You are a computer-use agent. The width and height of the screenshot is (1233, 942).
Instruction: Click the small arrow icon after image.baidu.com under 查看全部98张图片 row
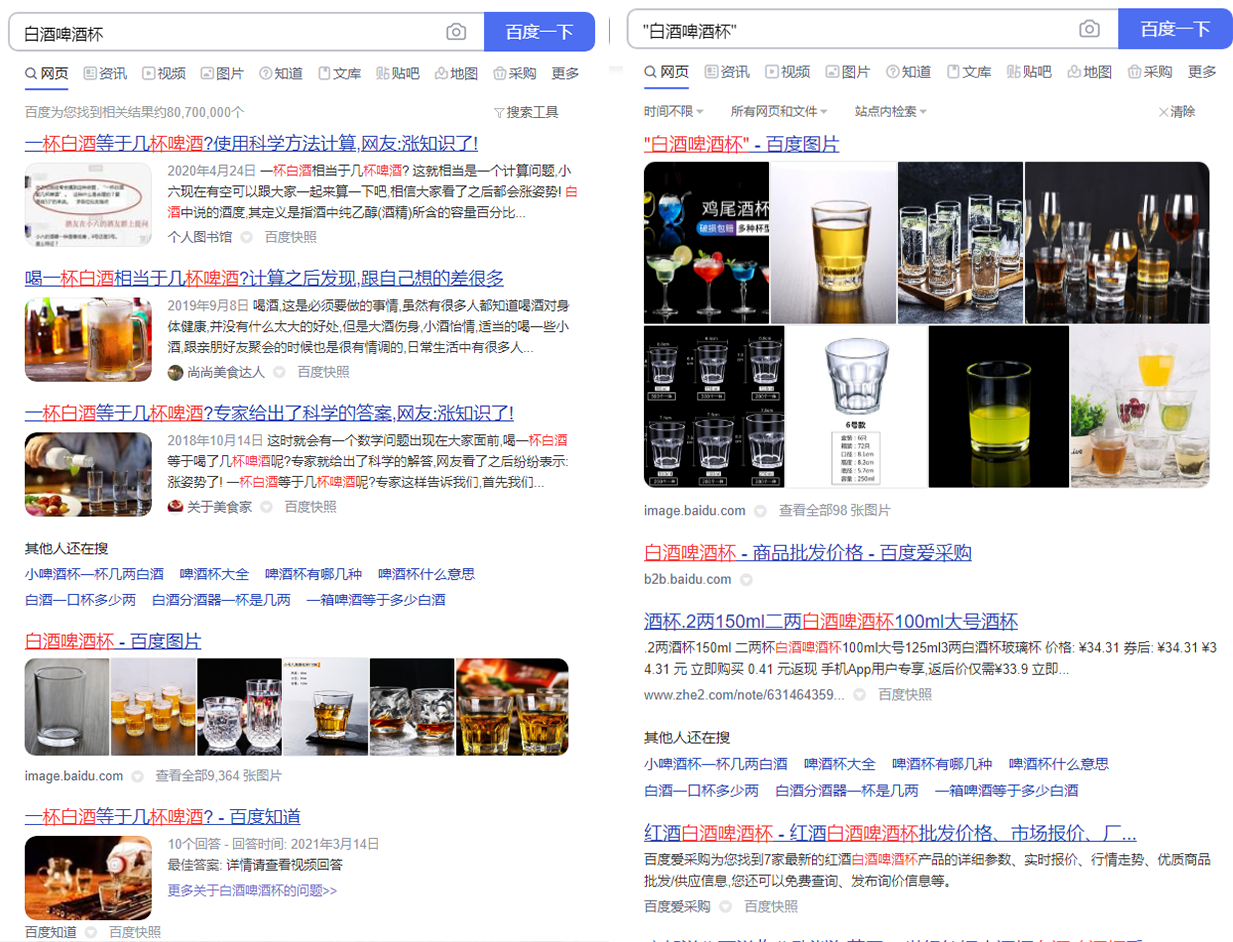click(x=760, y=511)
